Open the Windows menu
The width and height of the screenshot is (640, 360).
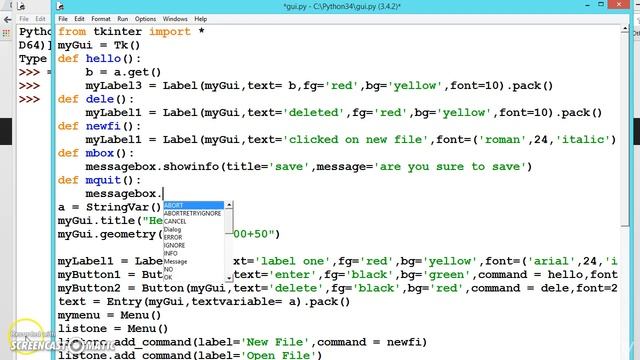tap(175, 19)
